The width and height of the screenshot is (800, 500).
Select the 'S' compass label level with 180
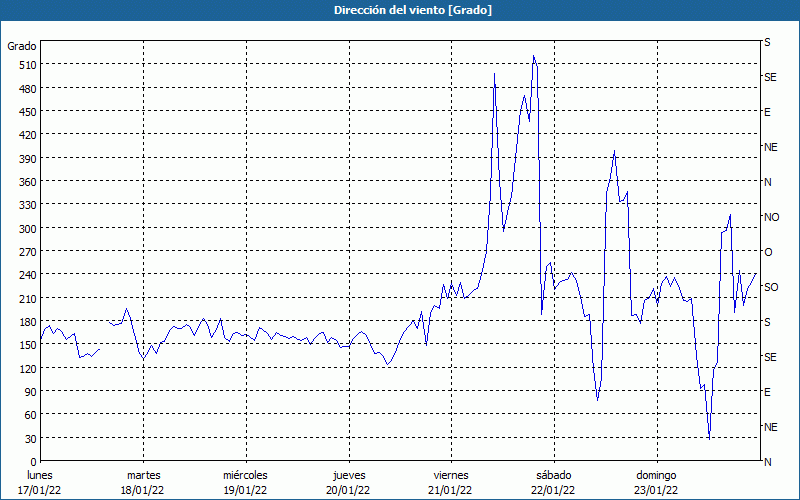(767, 322)
